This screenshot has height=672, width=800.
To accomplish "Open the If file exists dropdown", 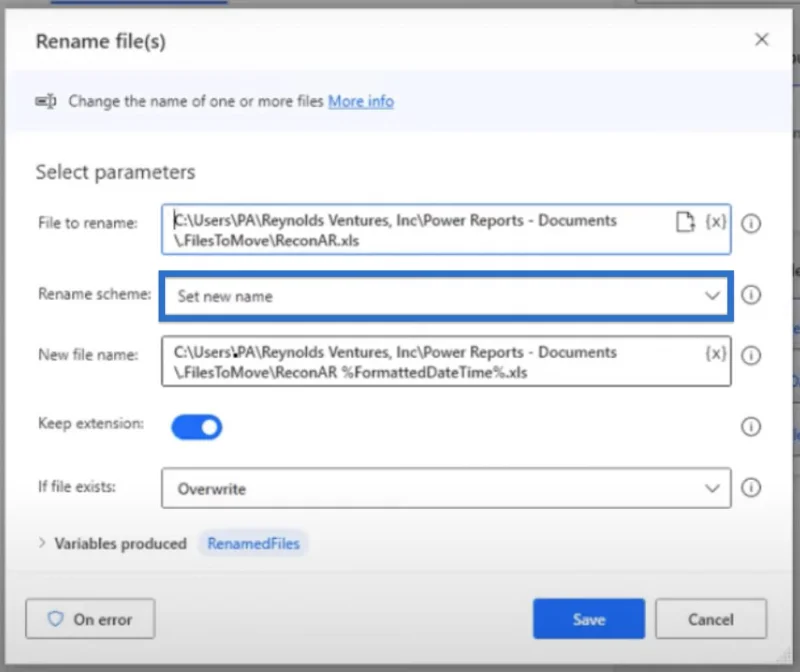I will coord(446,488).
